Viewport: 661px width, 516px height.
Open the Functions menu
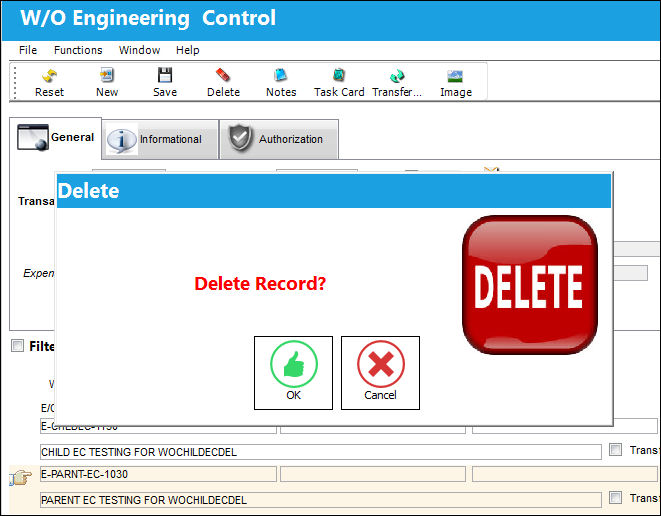click(78, 50)
